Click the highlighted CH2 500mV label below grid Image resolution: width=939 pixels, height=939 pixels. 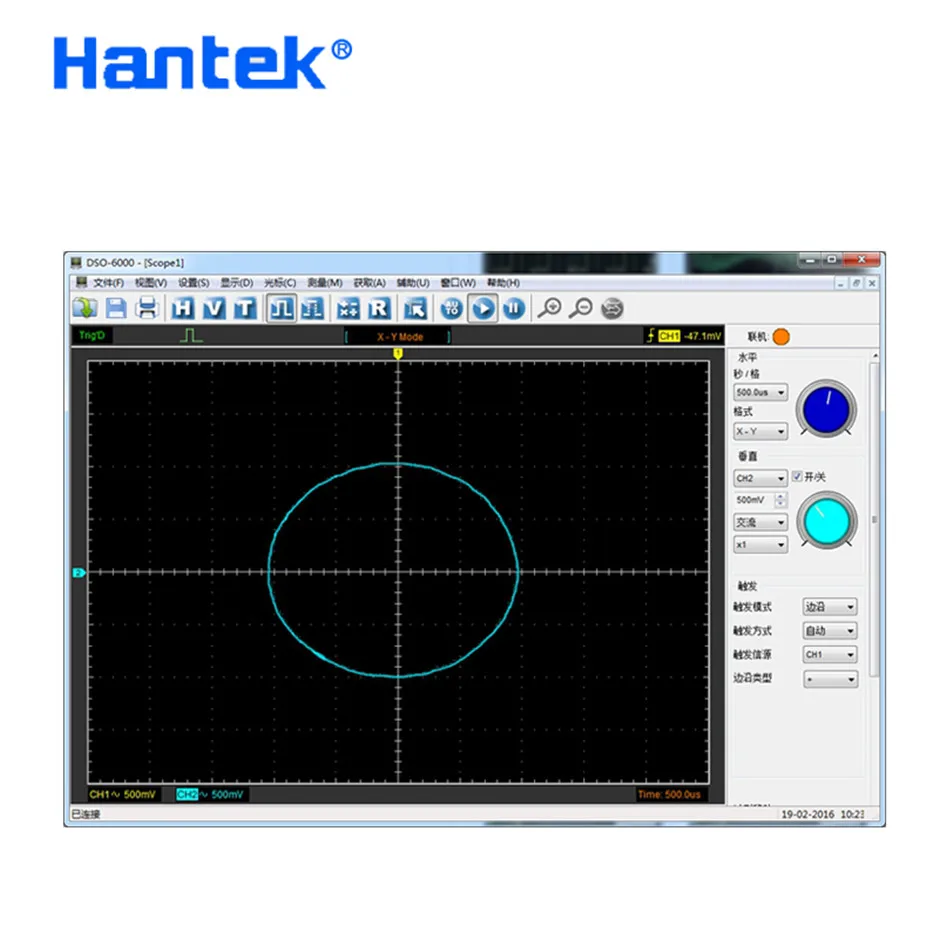[x=210, y=795]
